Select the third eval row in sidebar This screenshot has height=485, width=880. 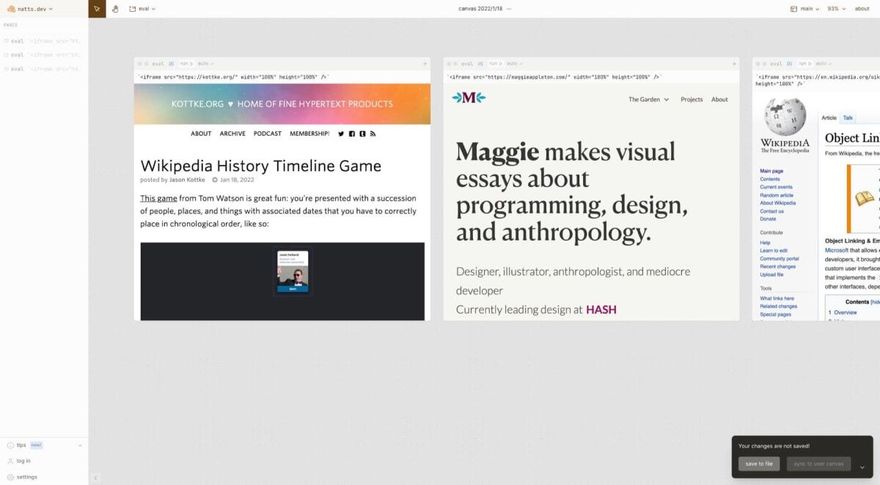pos(44,69)
